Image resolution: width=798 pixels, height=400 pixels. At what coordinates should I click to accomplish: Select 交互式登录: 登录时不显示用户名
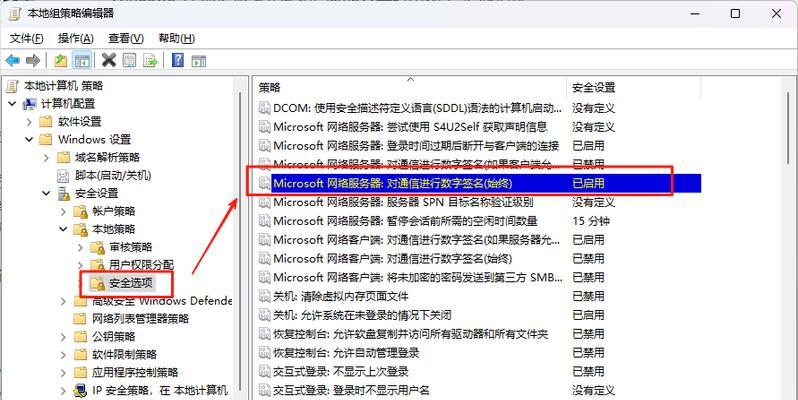click(x=351, y=390)
